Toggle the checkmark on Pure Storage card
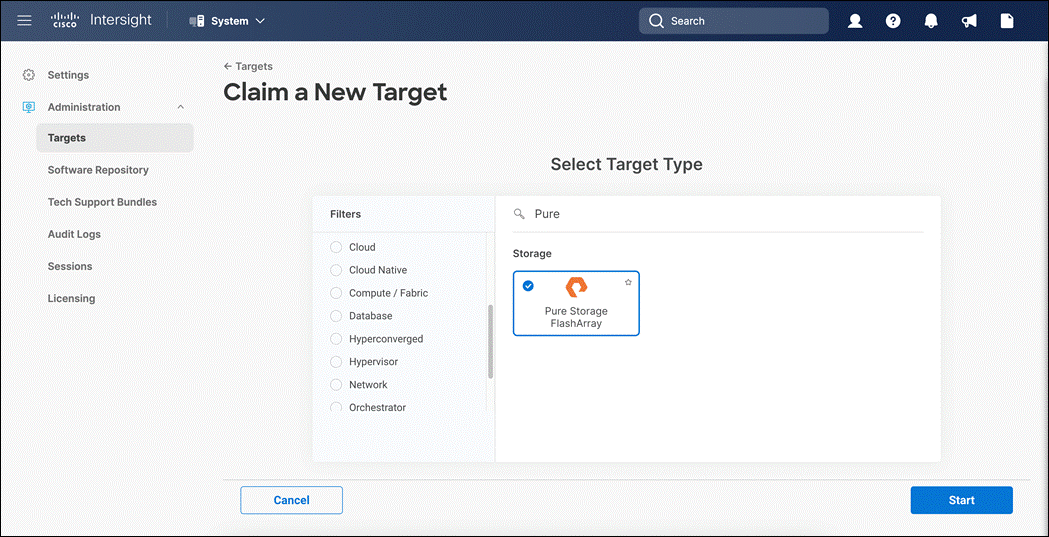1049x537 pixels. pyautogui.click(x=529, y=286)
